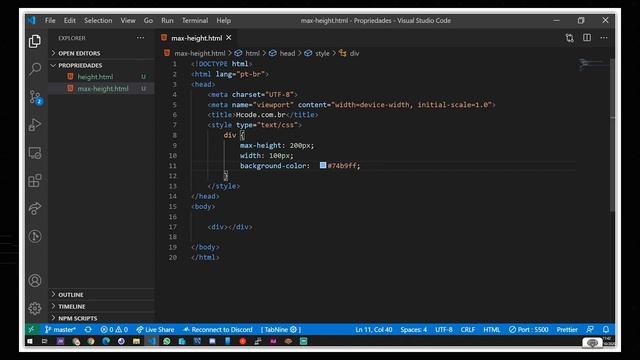Click Explorer more actions ellipsis
This screenshot has width=640, height=360.
(x=140, y=38)
